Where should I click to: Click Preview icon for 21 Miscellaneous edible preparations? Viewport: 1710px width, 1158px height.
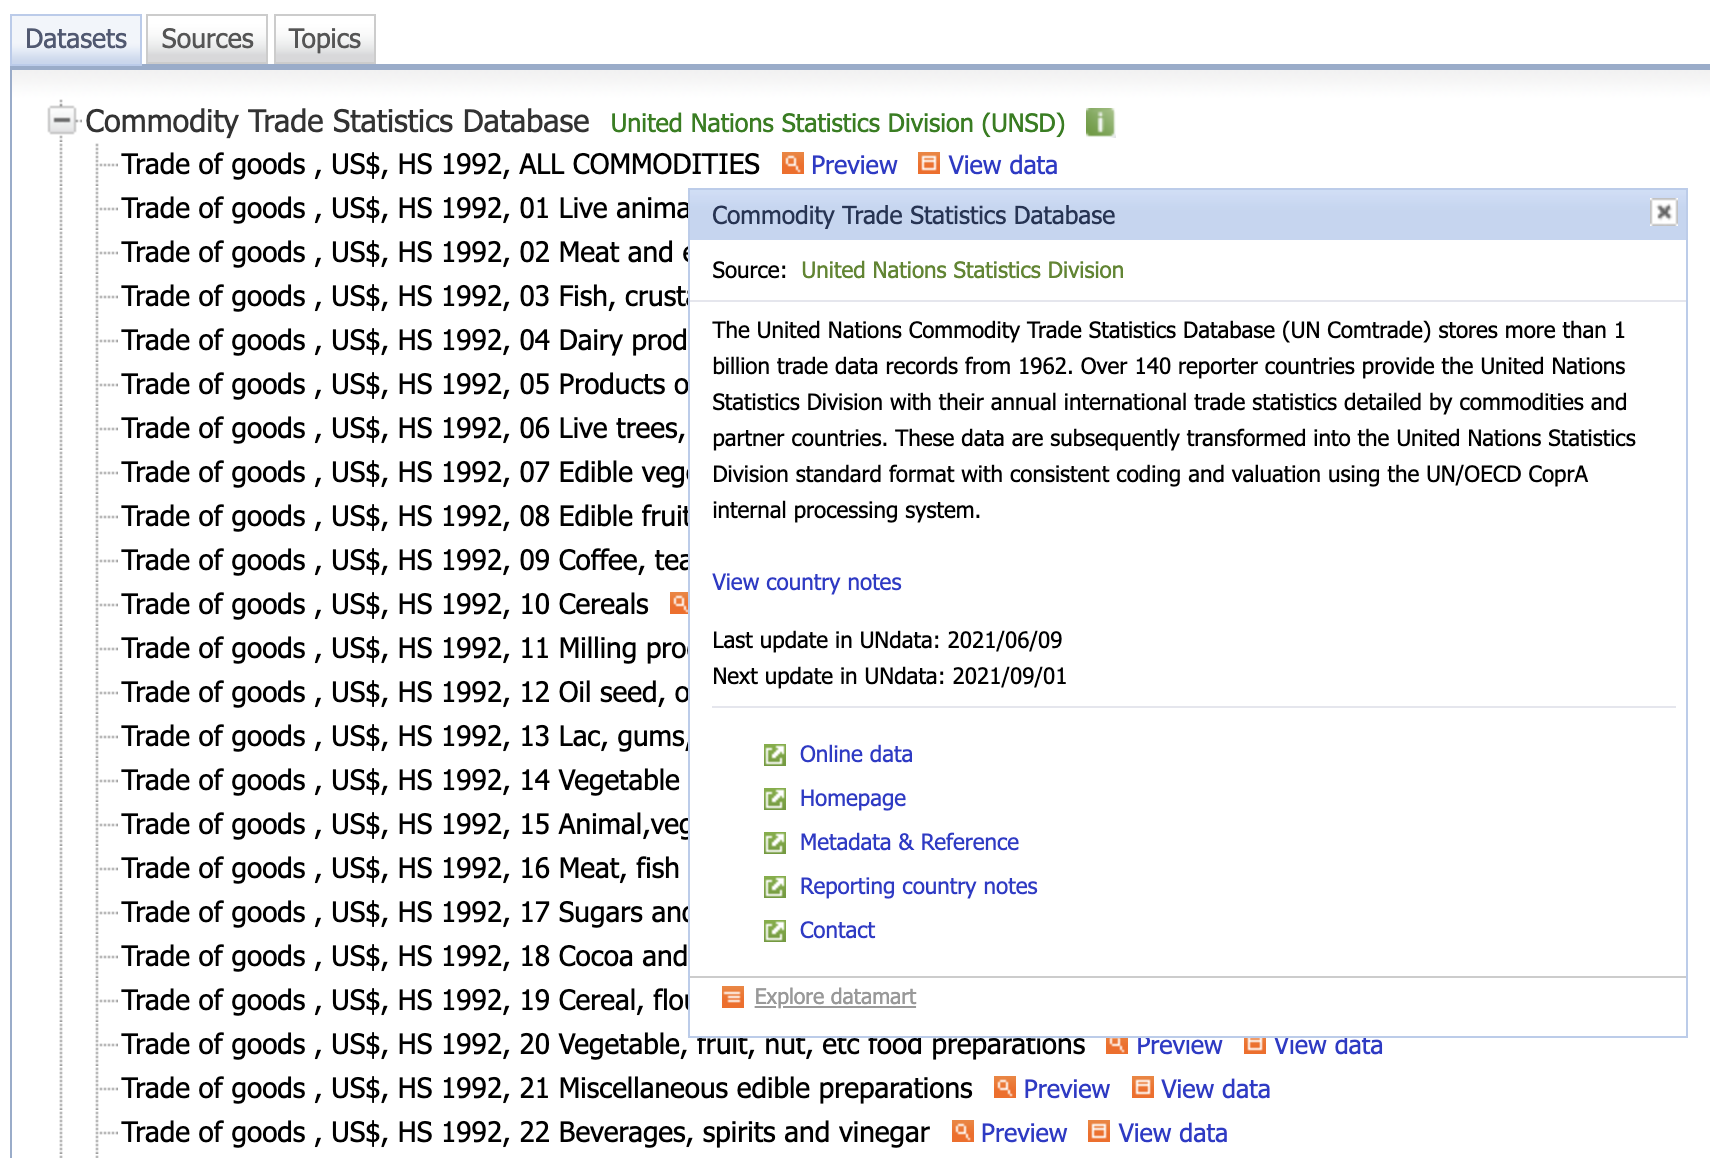click(x=1005, y=1087)
